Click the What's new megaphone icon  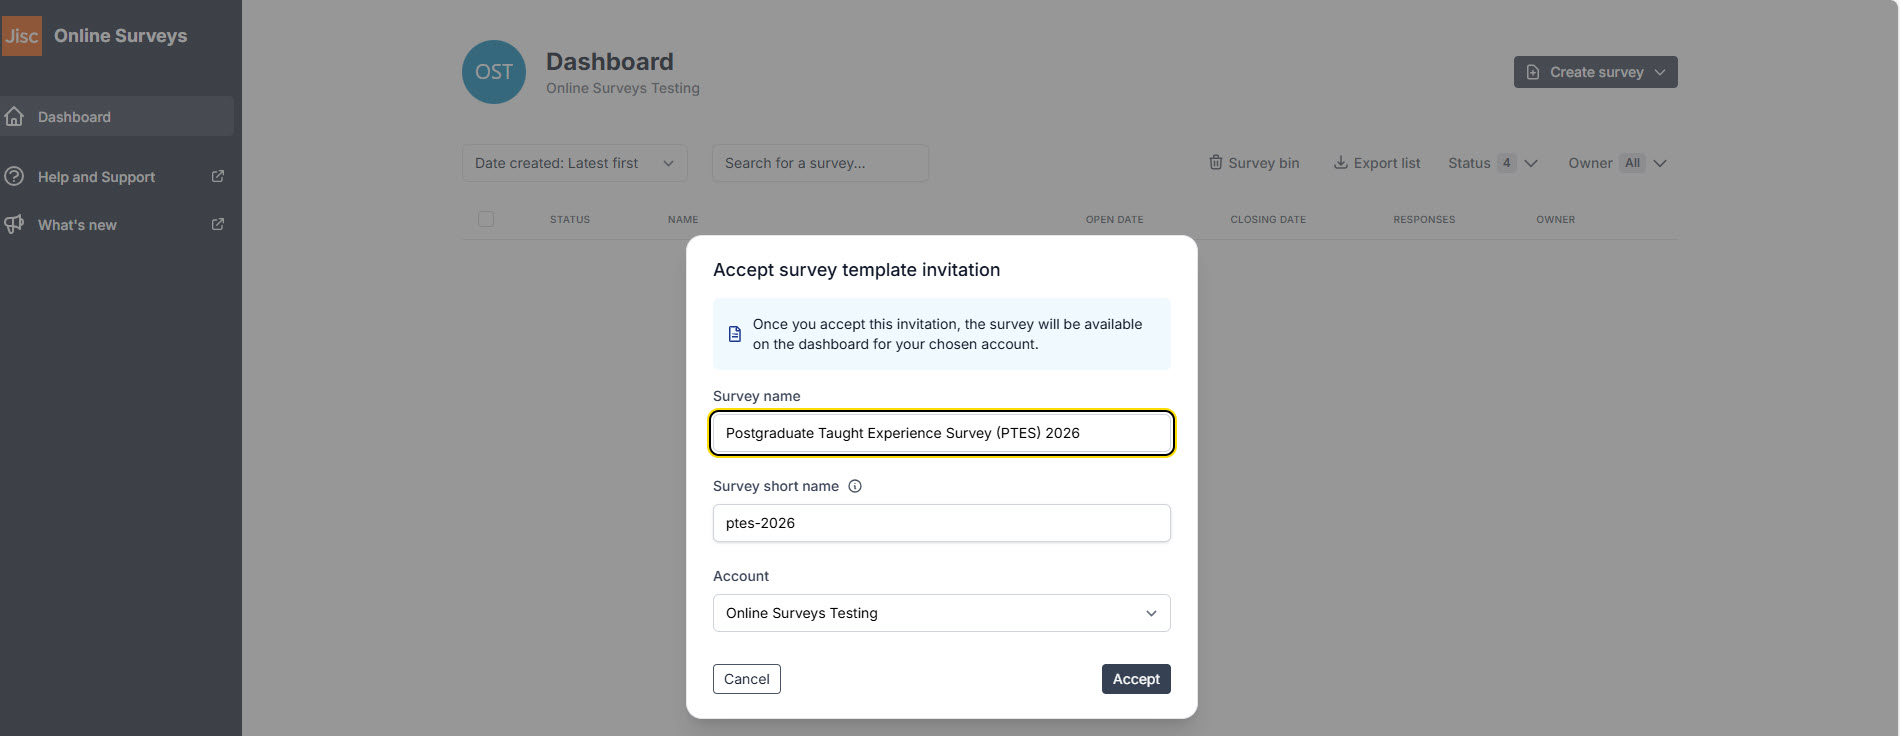tap(14, 224)
